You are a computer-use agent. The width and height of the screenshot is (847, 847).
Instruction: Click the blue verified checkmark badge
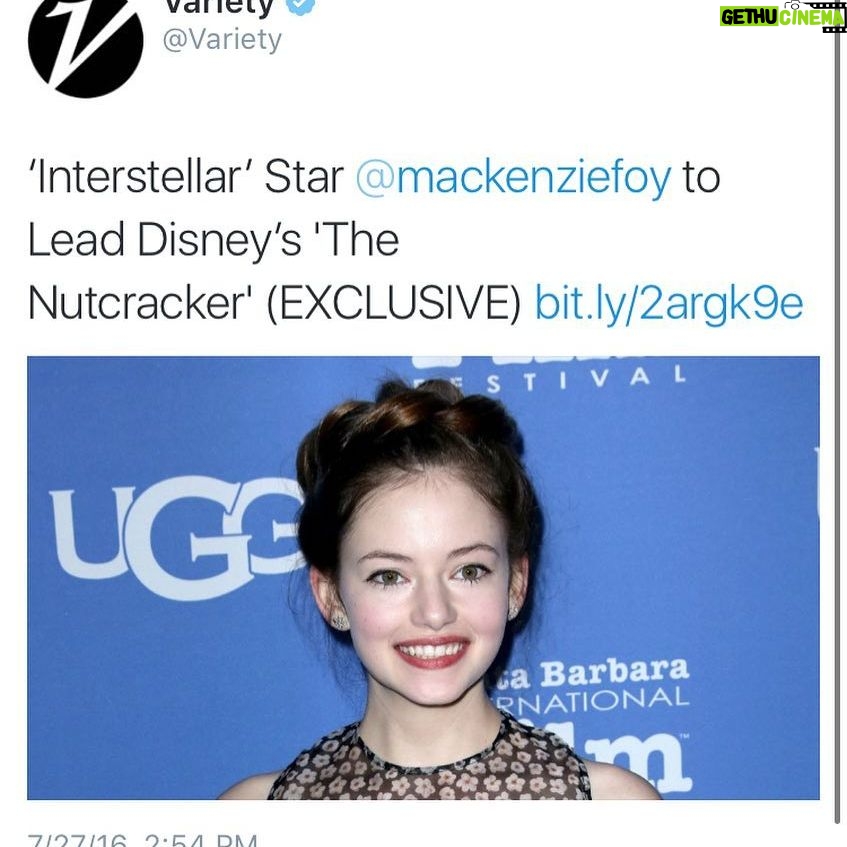(x=300, y=5)
